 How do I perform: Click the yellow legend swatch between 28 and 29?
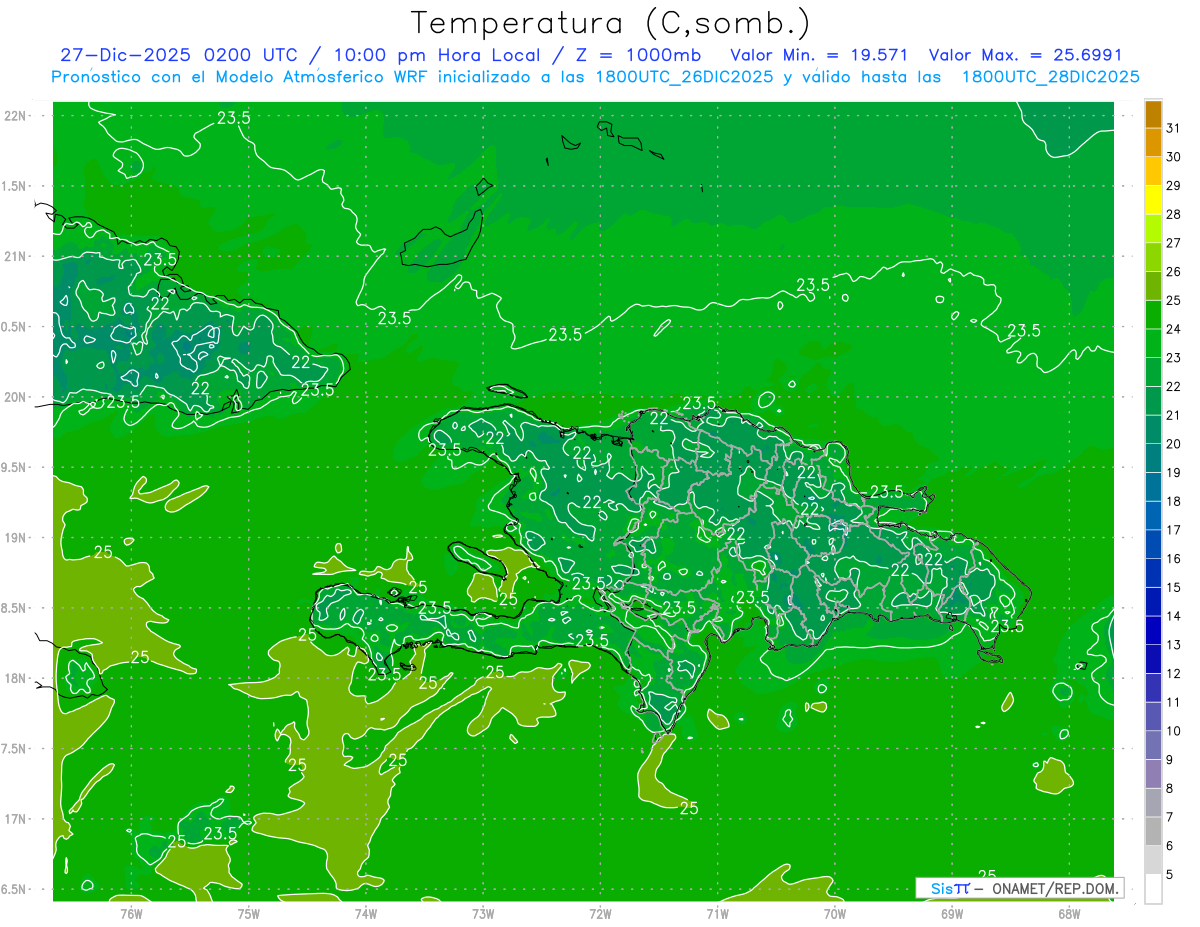[x=1153, y=200]
